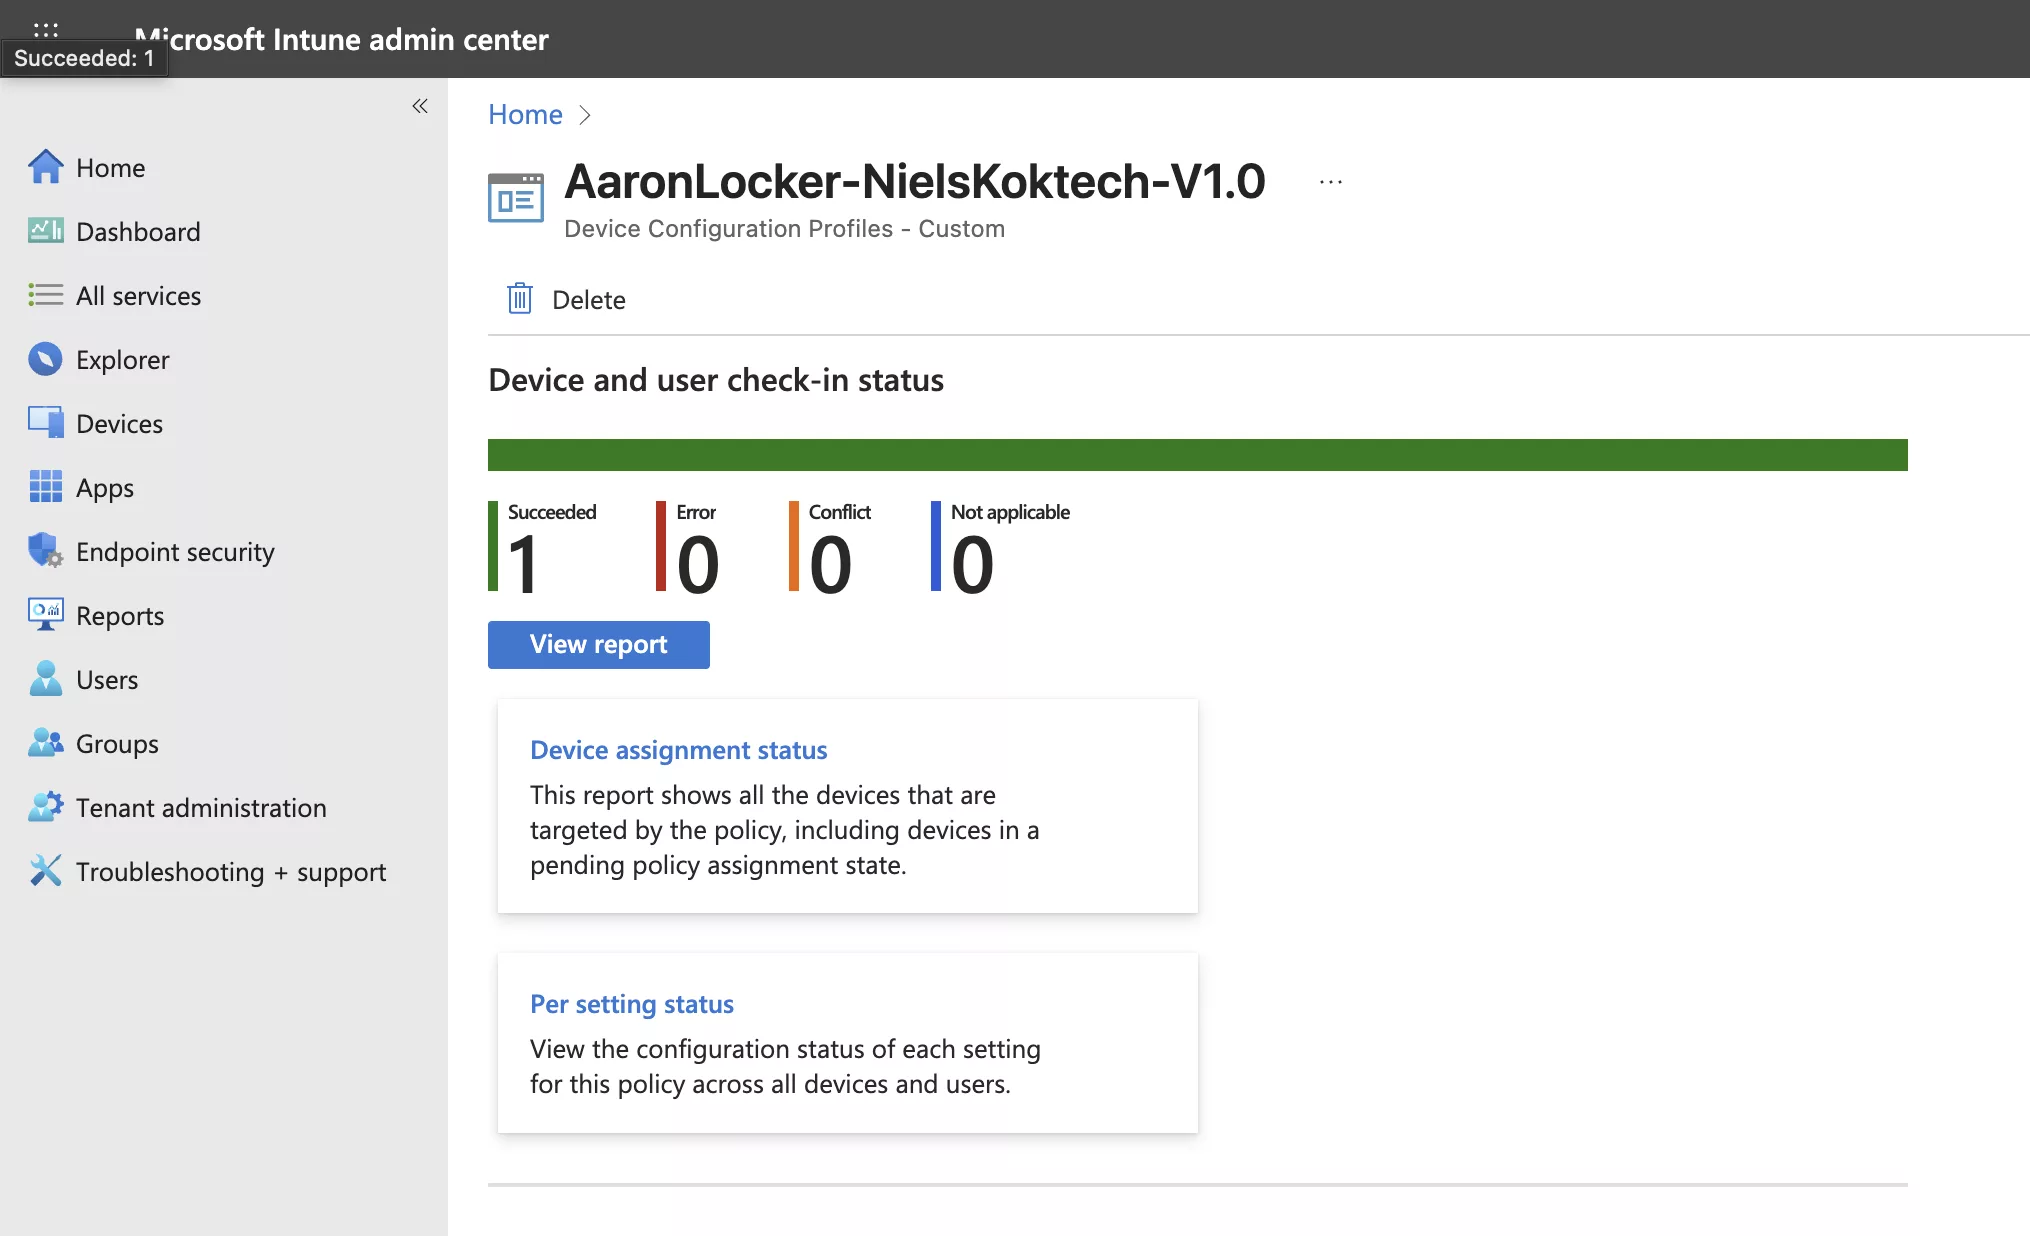Click the trash can Delete icon

[519, 299]
